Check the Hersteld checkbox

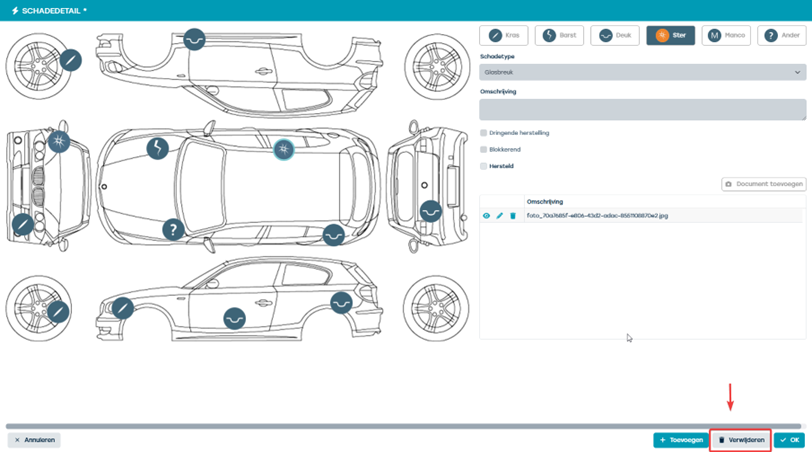(483, 166)
